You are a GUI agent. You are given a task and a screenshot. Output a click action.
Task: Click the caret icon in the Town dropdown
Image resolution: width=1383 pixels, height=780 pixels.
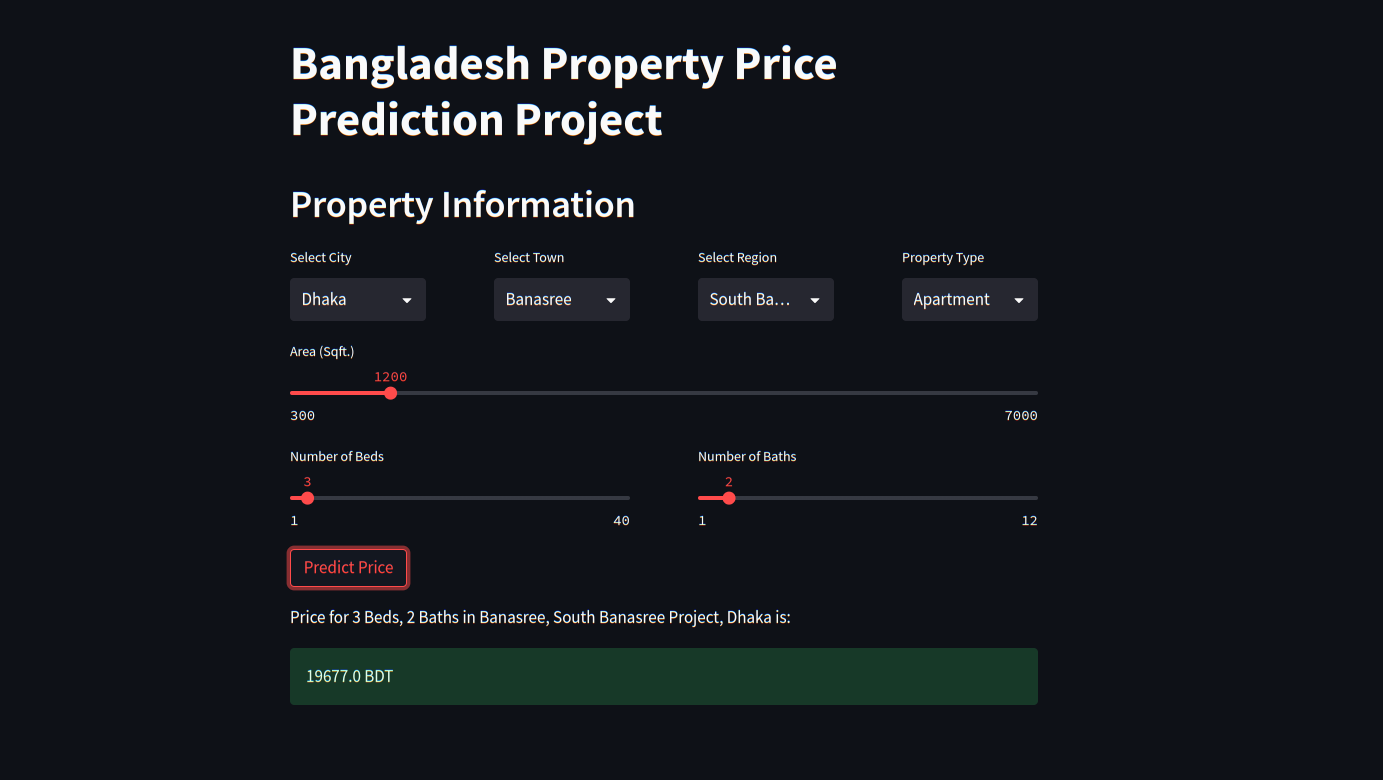coord(611,300)
